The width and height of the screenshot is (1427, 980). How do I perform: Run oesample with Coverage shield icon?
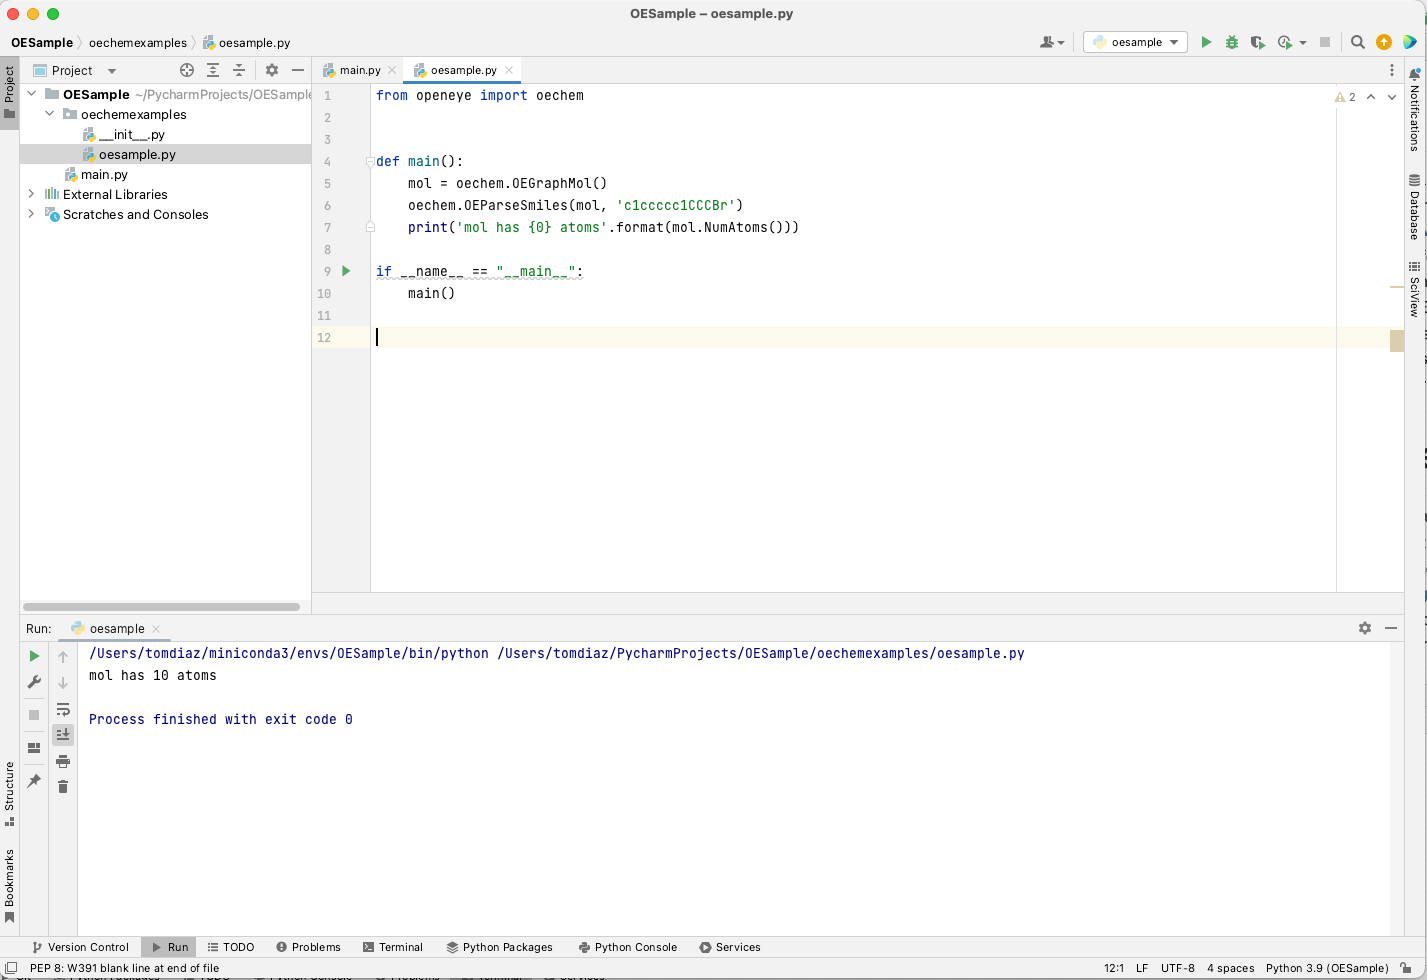click(x=1258, y=43)
